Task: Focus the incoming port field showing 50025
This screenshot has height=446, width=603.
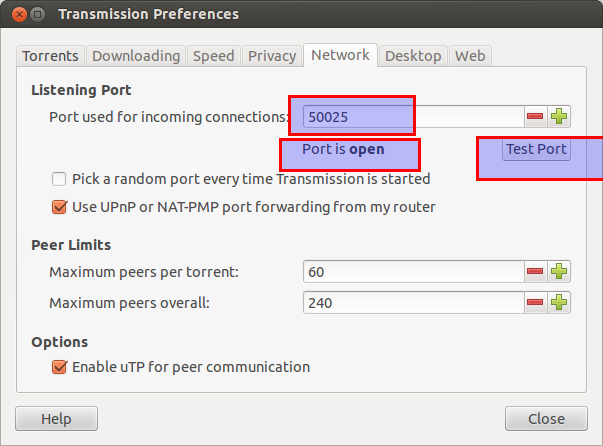Action: click(x=414, y=116)
